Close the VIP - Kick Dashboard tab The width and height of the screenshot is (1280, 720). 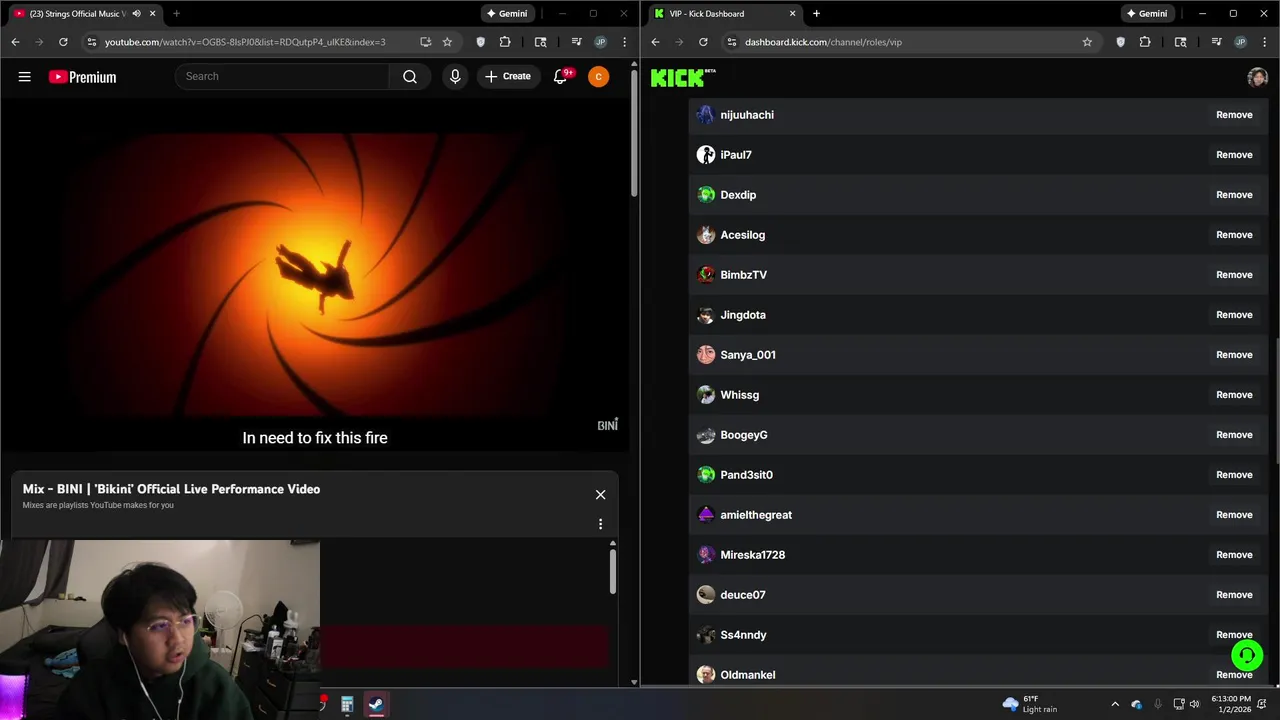[x=792, y=13]
